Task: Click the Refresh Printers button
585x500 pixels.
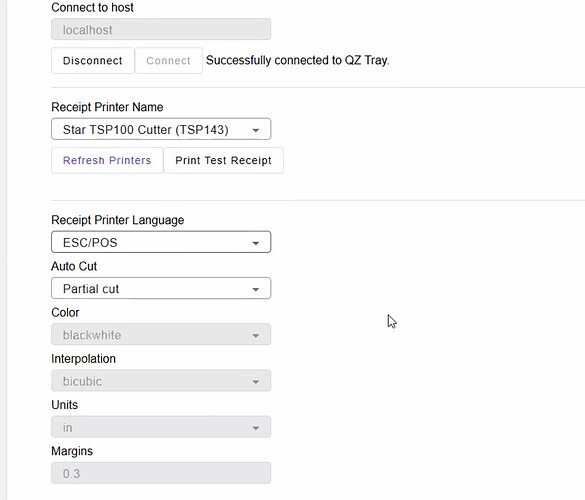Action: [x=107, y=160]
